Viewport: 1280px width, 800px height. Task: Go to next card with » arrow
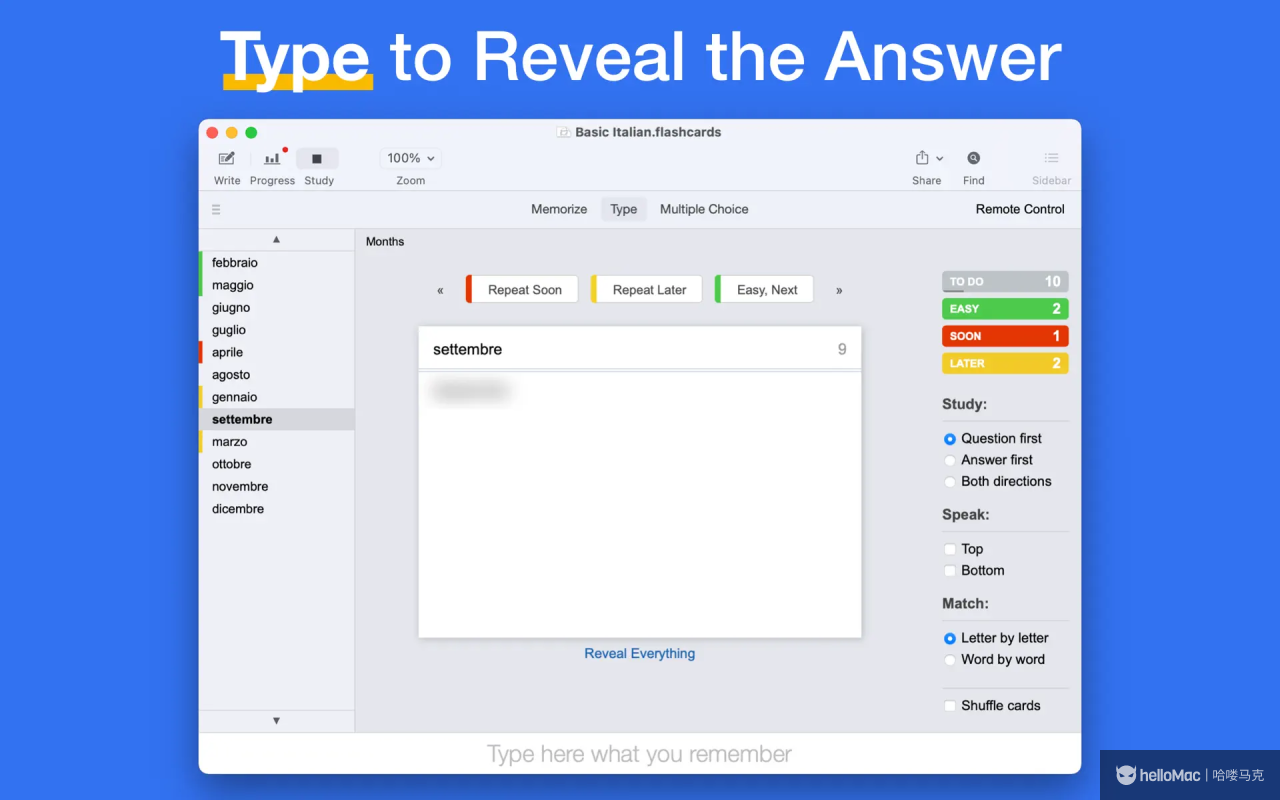click(x=839, y=291)
